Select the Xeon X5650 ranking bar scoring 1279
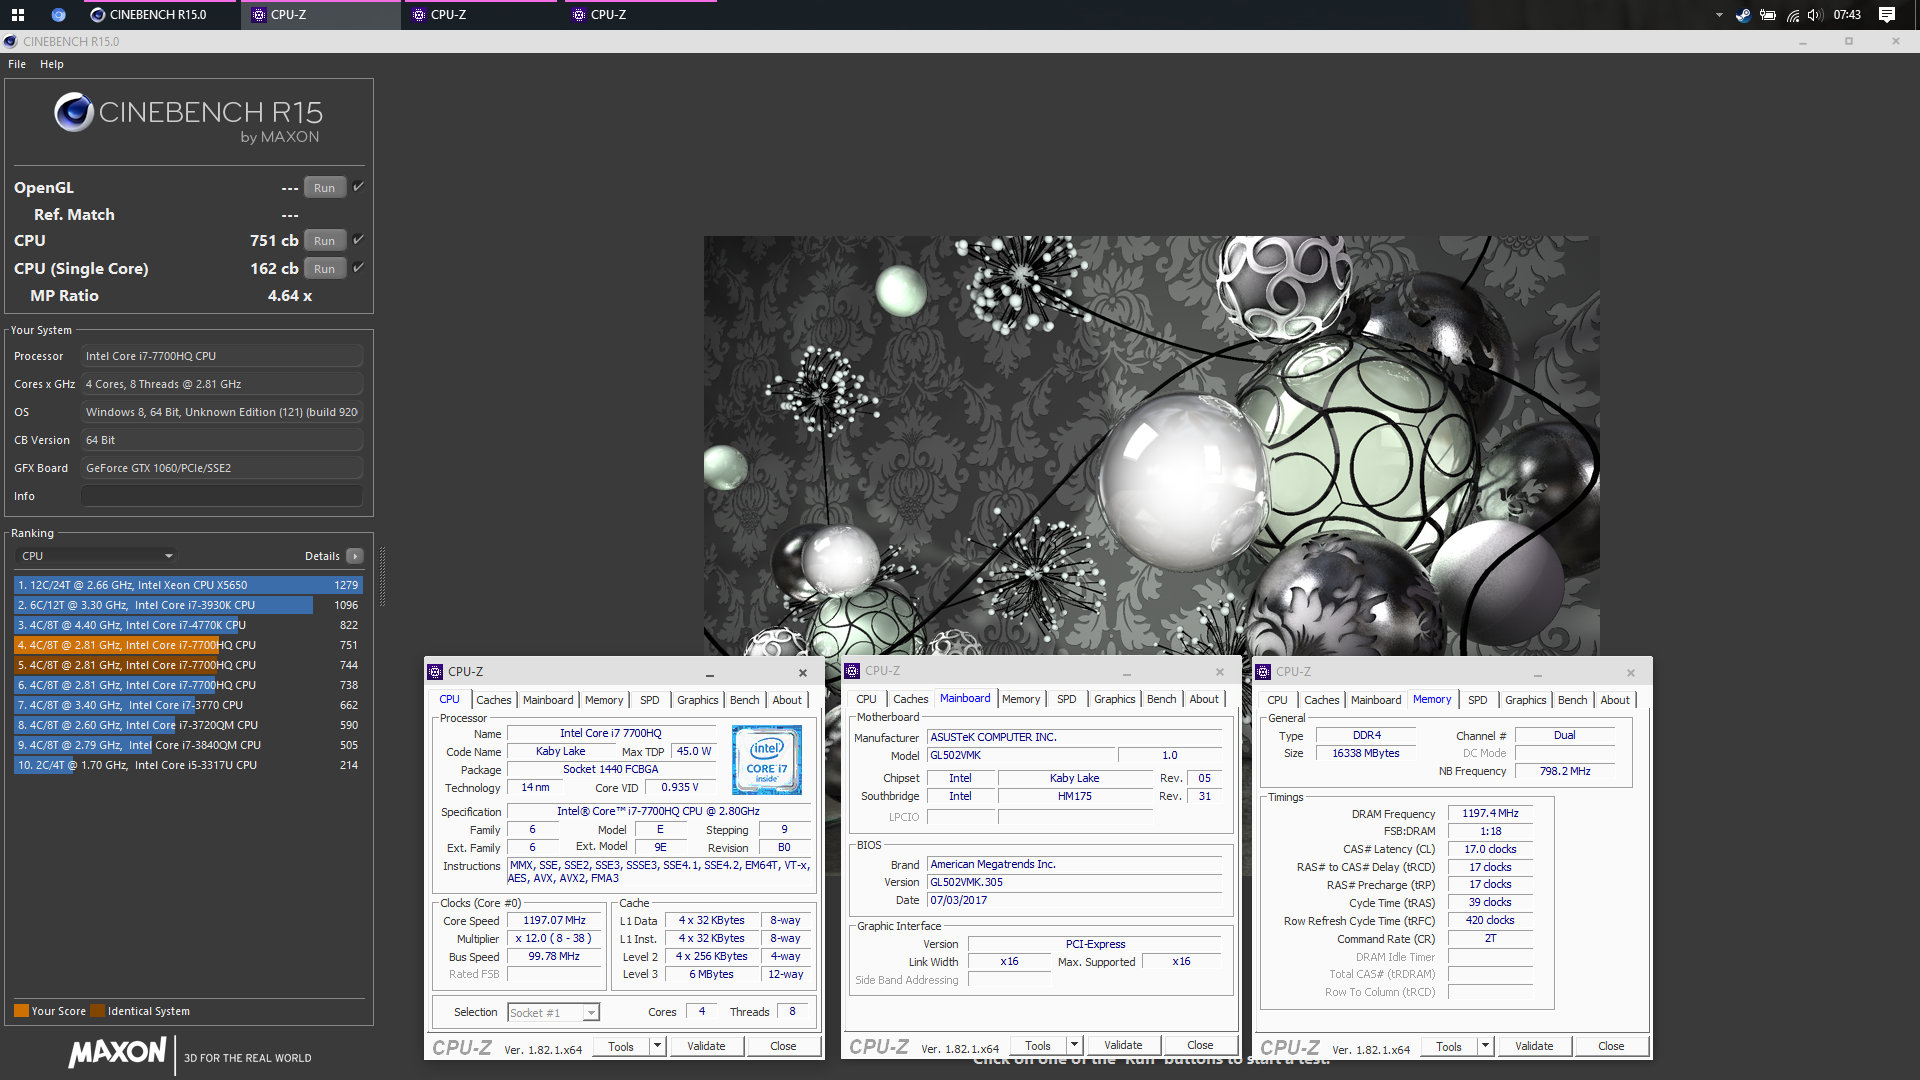Screen dimensions: 1920x1080 click(x=188, y=585)
